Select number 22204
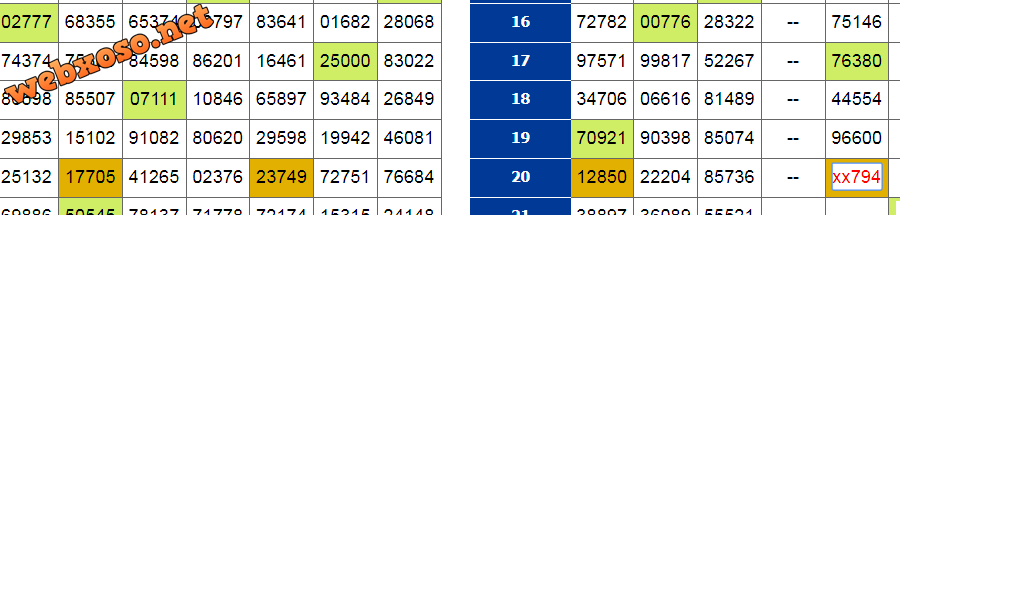The width and height of the screenshot is (1009, 614). coord(665,178)
